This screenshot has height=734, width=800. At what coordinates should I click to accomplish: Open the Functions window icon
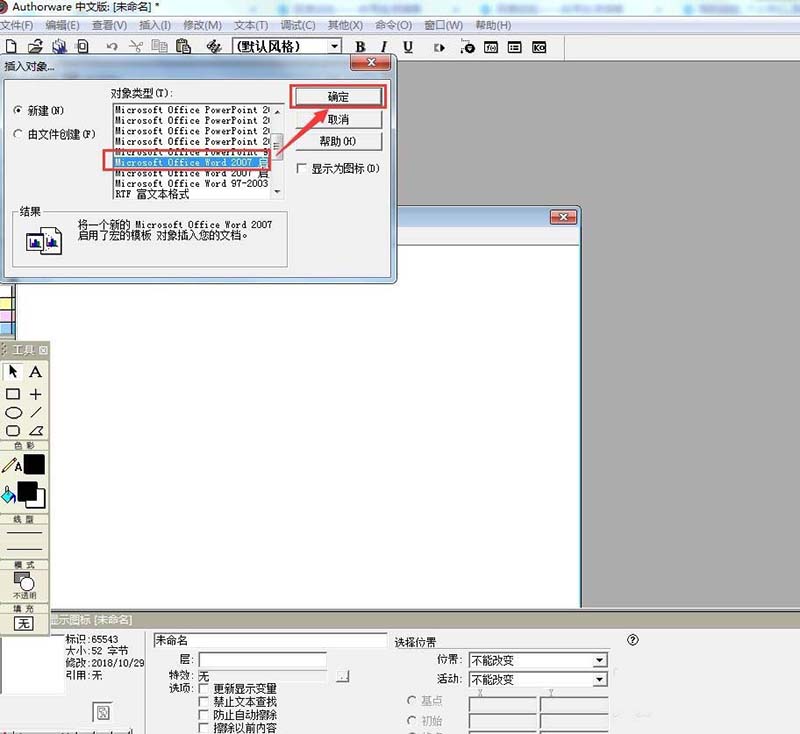(x=491, y=47)
